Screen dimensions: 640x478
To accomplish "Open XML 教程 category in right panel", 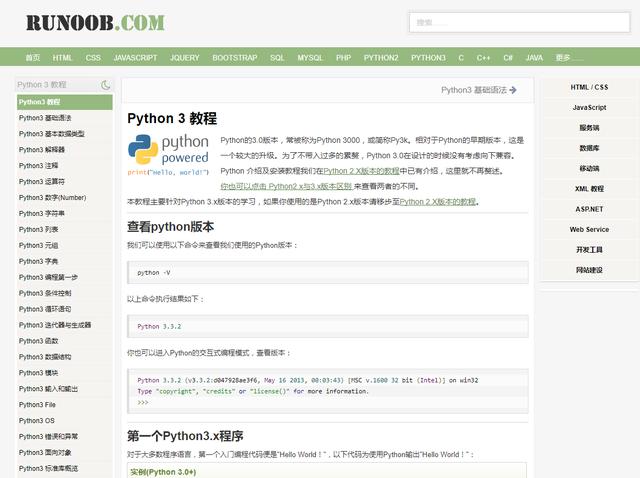I will pyautogui.click(x=589, y=189).
